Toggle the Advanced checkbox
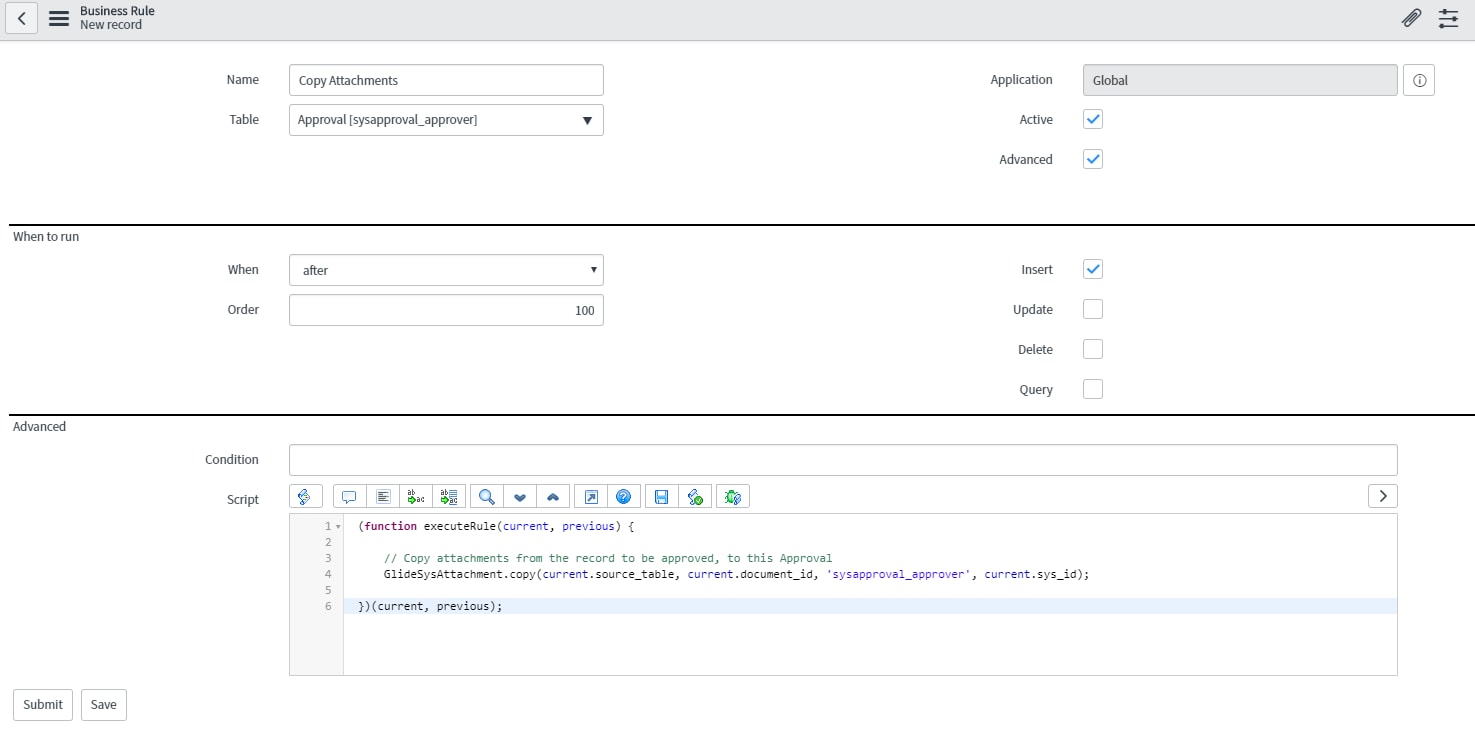The height and width of the screenshot is (731, 1475). (1093, 159)
